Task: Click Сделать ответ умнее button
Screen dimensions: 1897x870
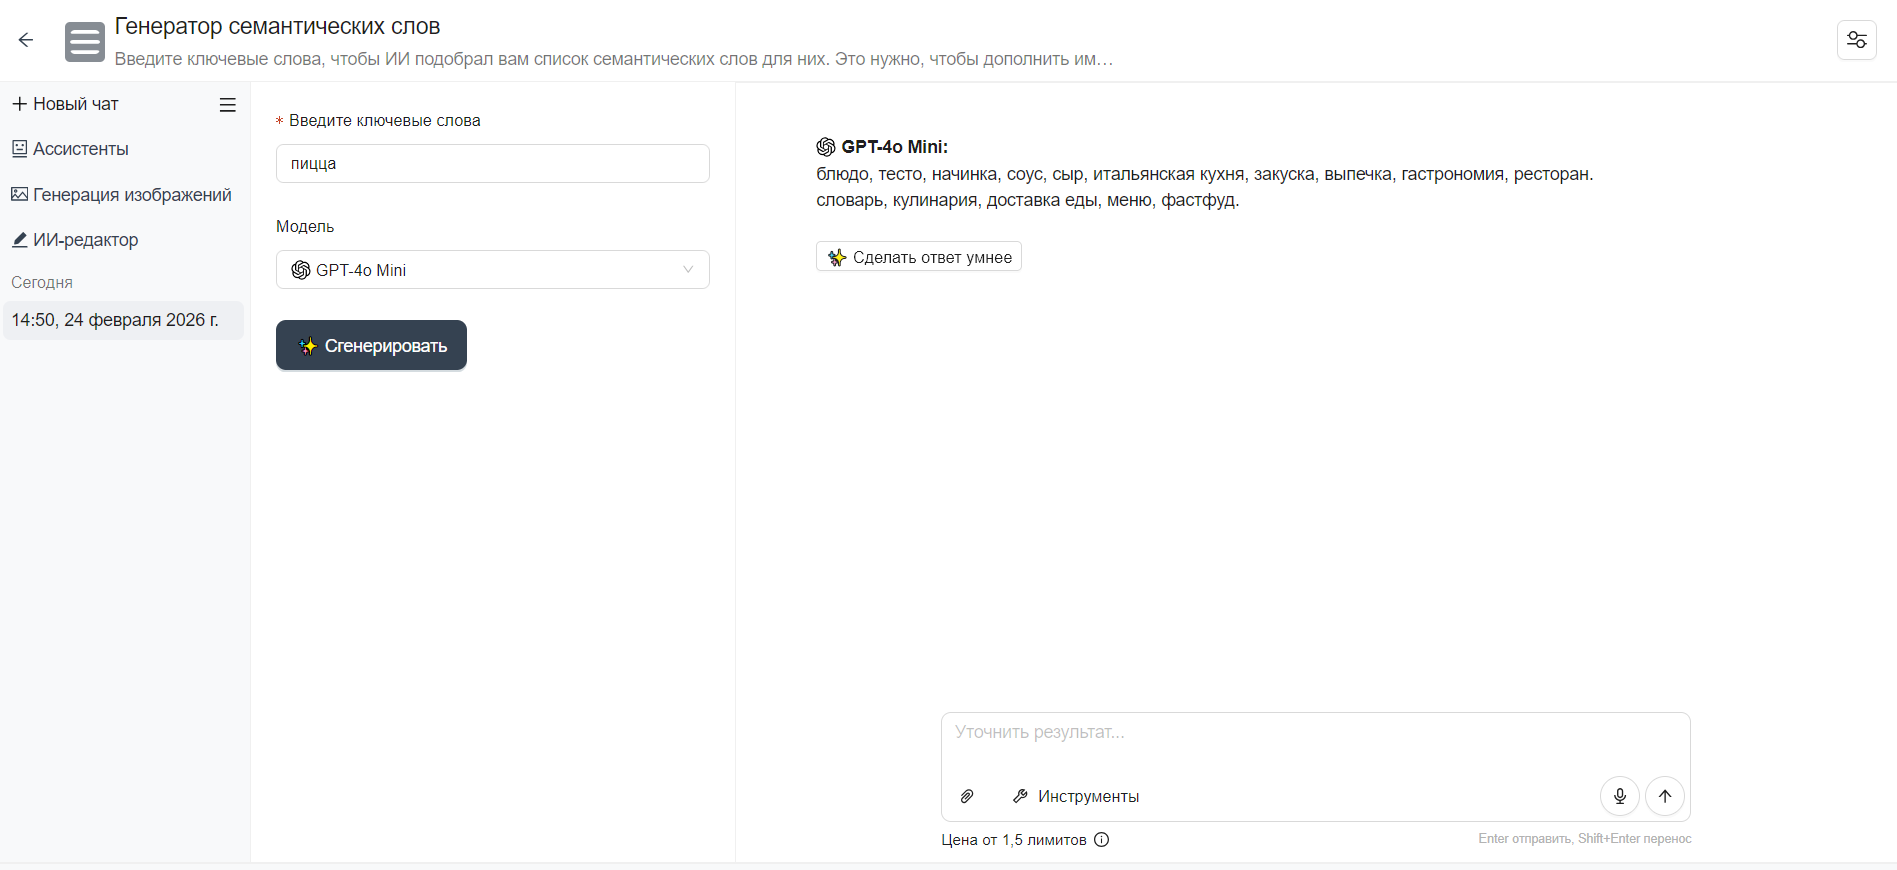Action: [x=918, y=257]
